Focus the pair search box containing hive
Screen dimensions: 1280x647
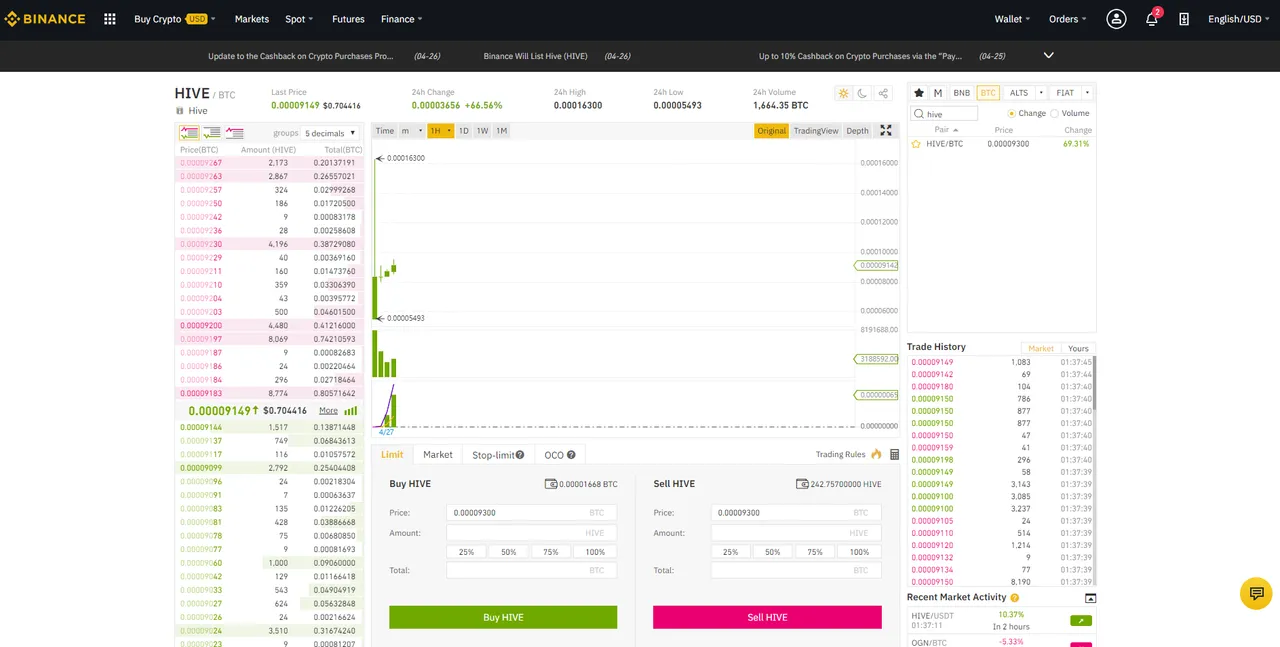(945, 114)
